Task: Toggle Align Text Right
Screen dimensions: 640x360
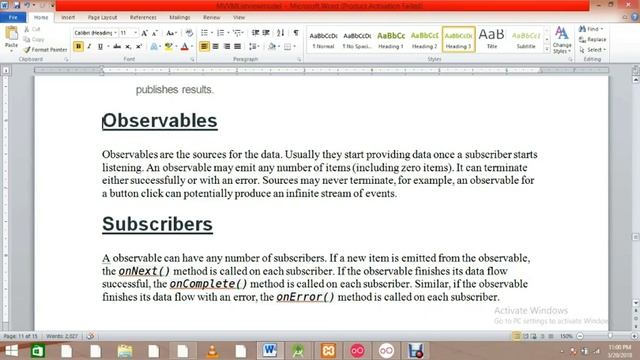Action: (227, 47)
